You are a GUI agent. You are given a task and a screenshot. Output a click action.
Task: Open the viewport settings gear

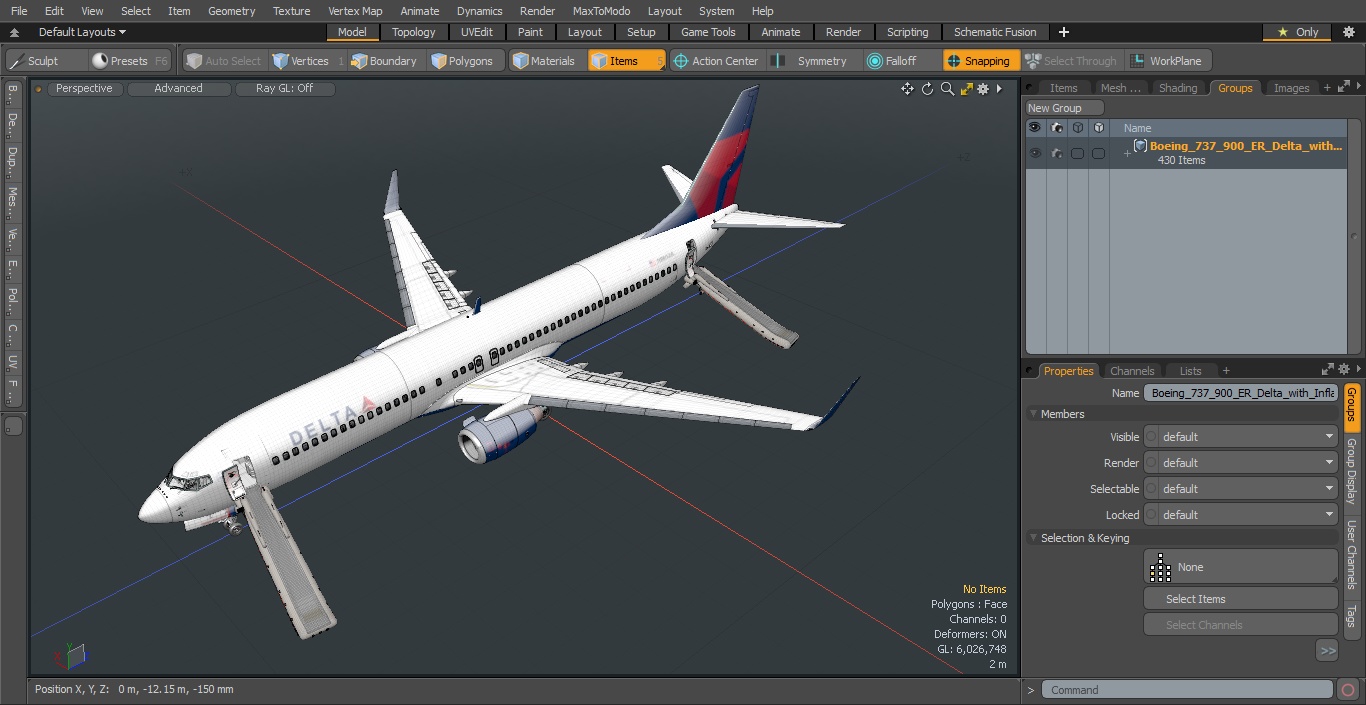click(x=983, y=89)
